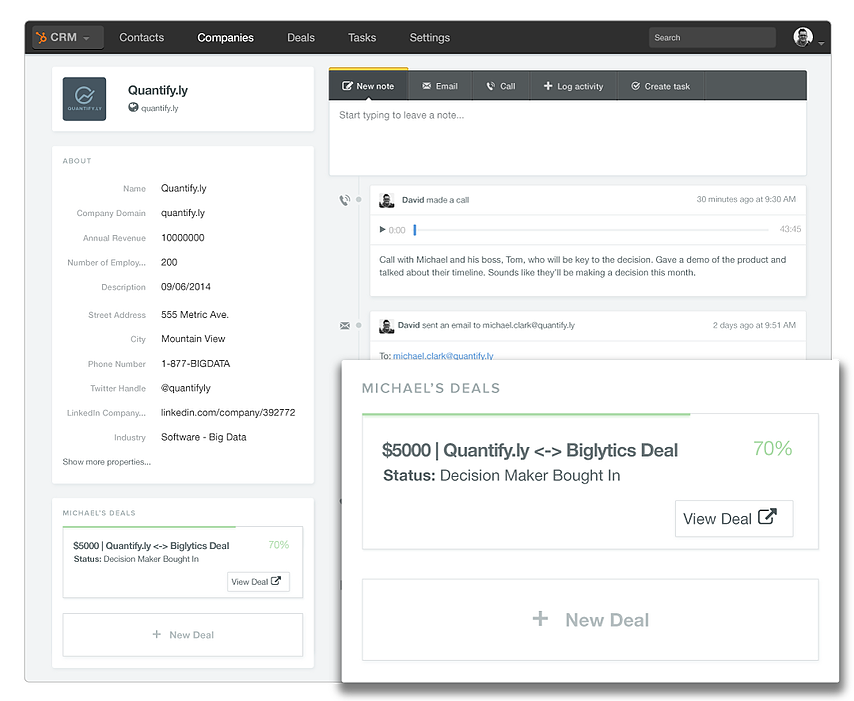Click David's avatar on the call entry
This screenshot has width=854, height=701.
(387, 200)
